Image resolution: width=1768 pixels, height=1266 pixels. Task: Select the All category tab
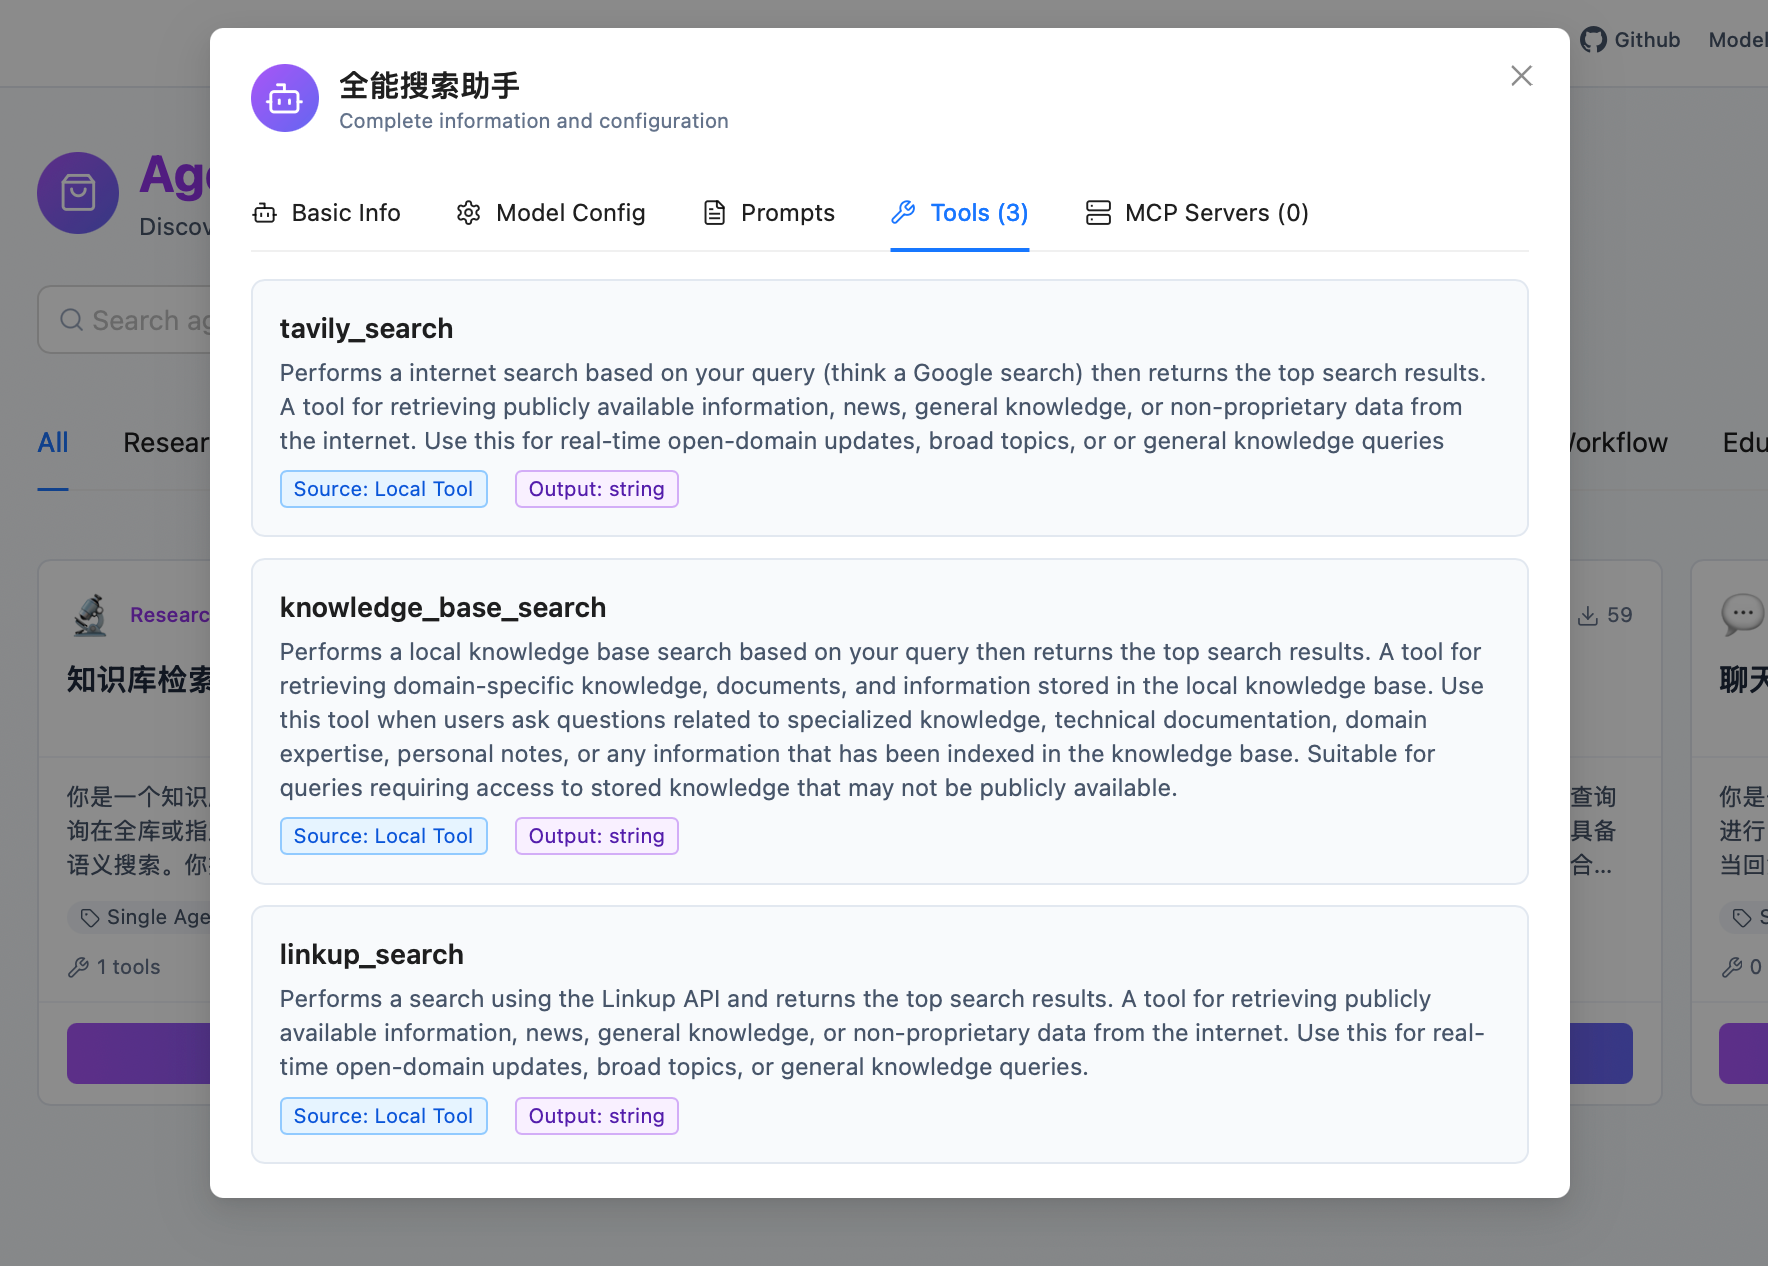[53, 442]
